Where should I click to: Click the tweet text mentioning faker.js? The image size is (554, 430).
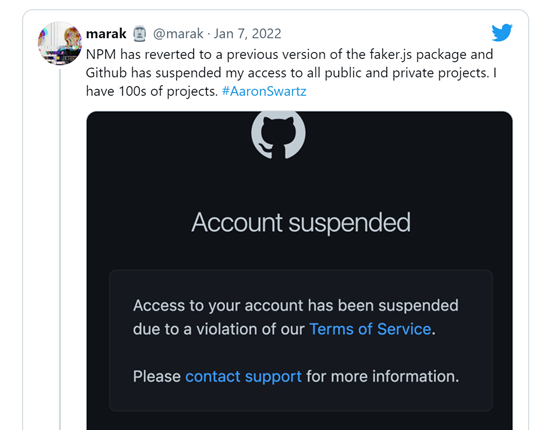(x=291, y=73)
